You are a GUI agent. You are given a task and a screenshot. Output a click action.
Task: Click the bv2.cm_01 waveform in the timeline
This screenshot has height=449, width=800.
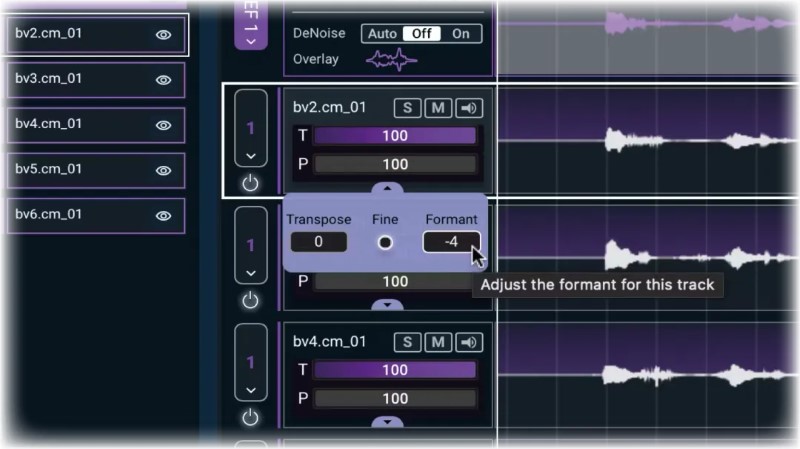648,140
